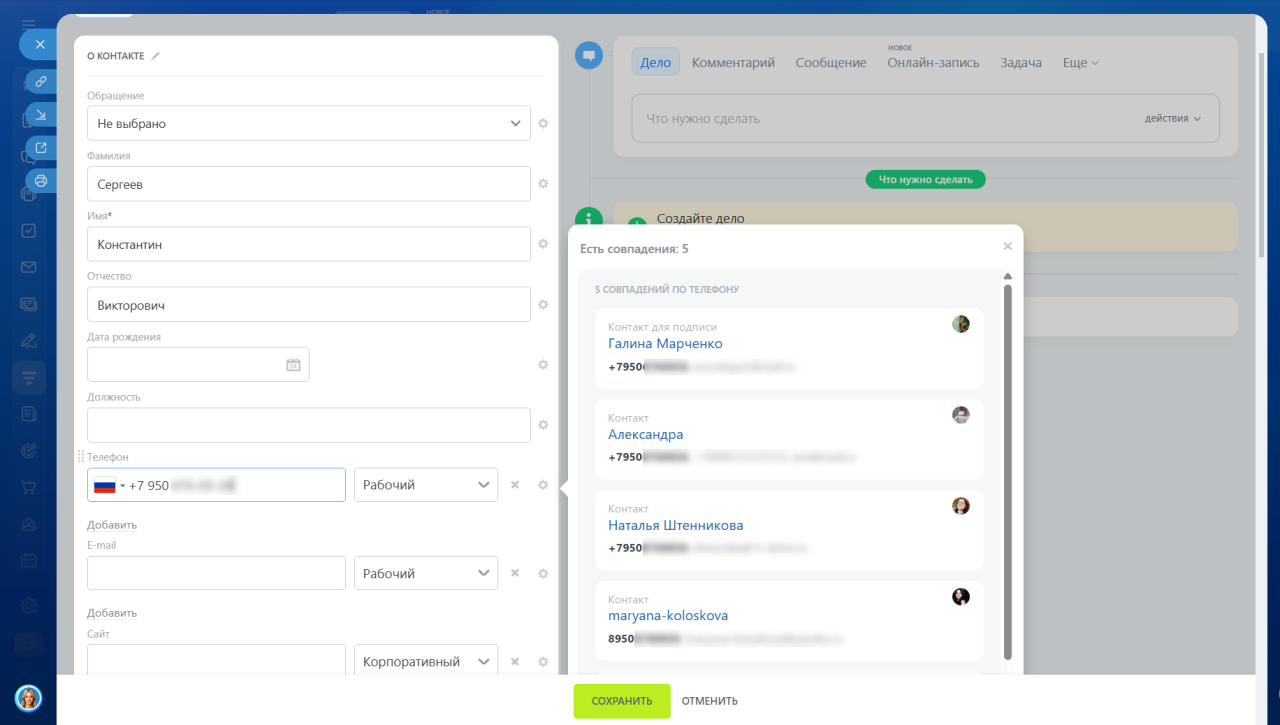This screenshot has height=725, width=1280.
Task: Click the copy link icon in side panel
Action: click(41, 81)
